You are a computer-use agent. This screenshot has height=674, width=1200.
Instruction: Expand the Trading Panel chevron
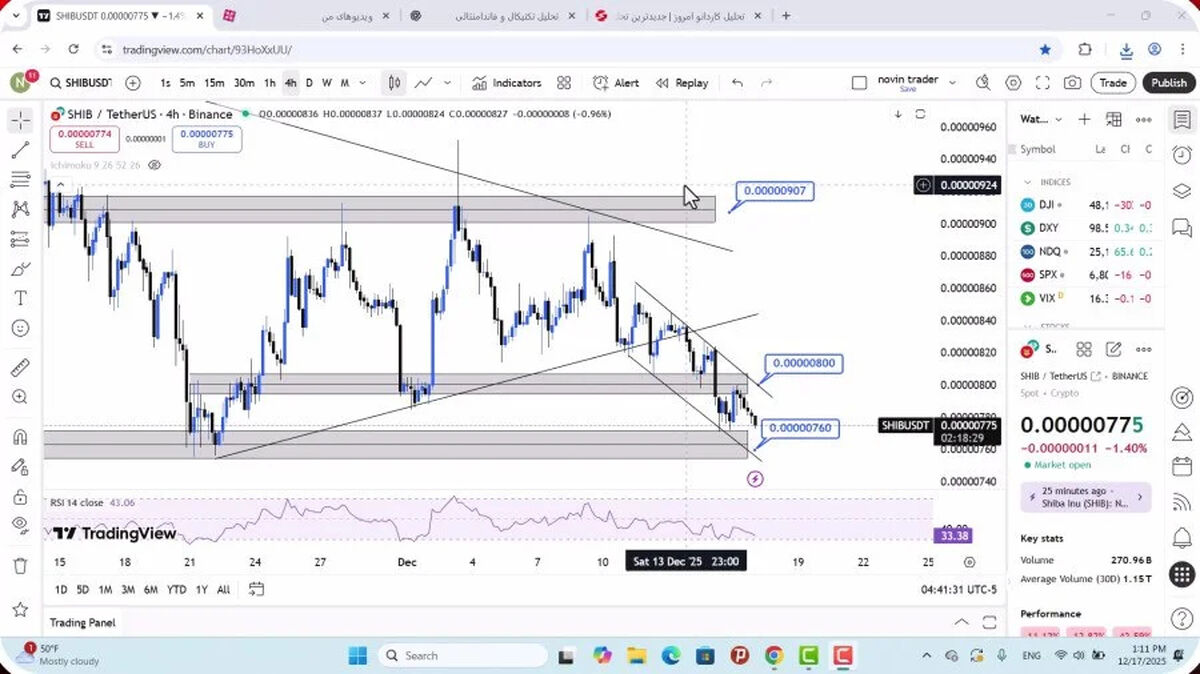click(x=961, y=622)
